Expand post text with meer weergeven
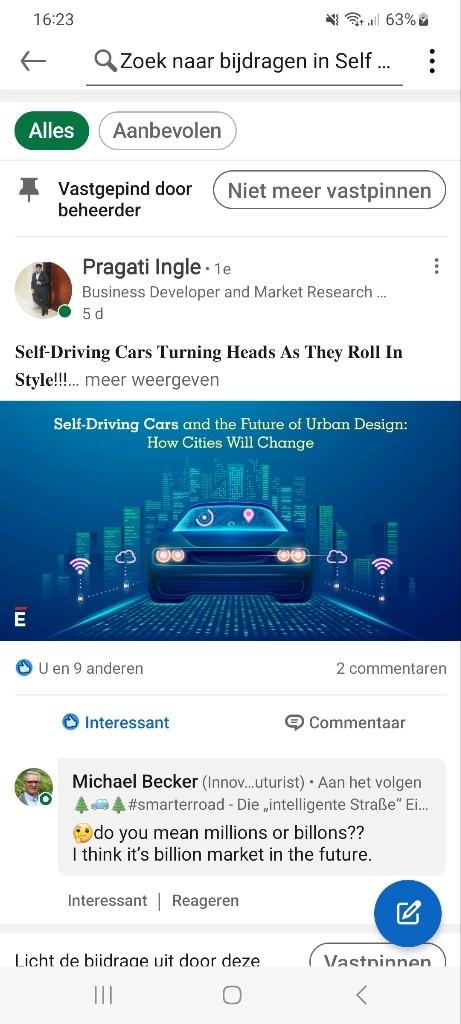 [152, 379]
